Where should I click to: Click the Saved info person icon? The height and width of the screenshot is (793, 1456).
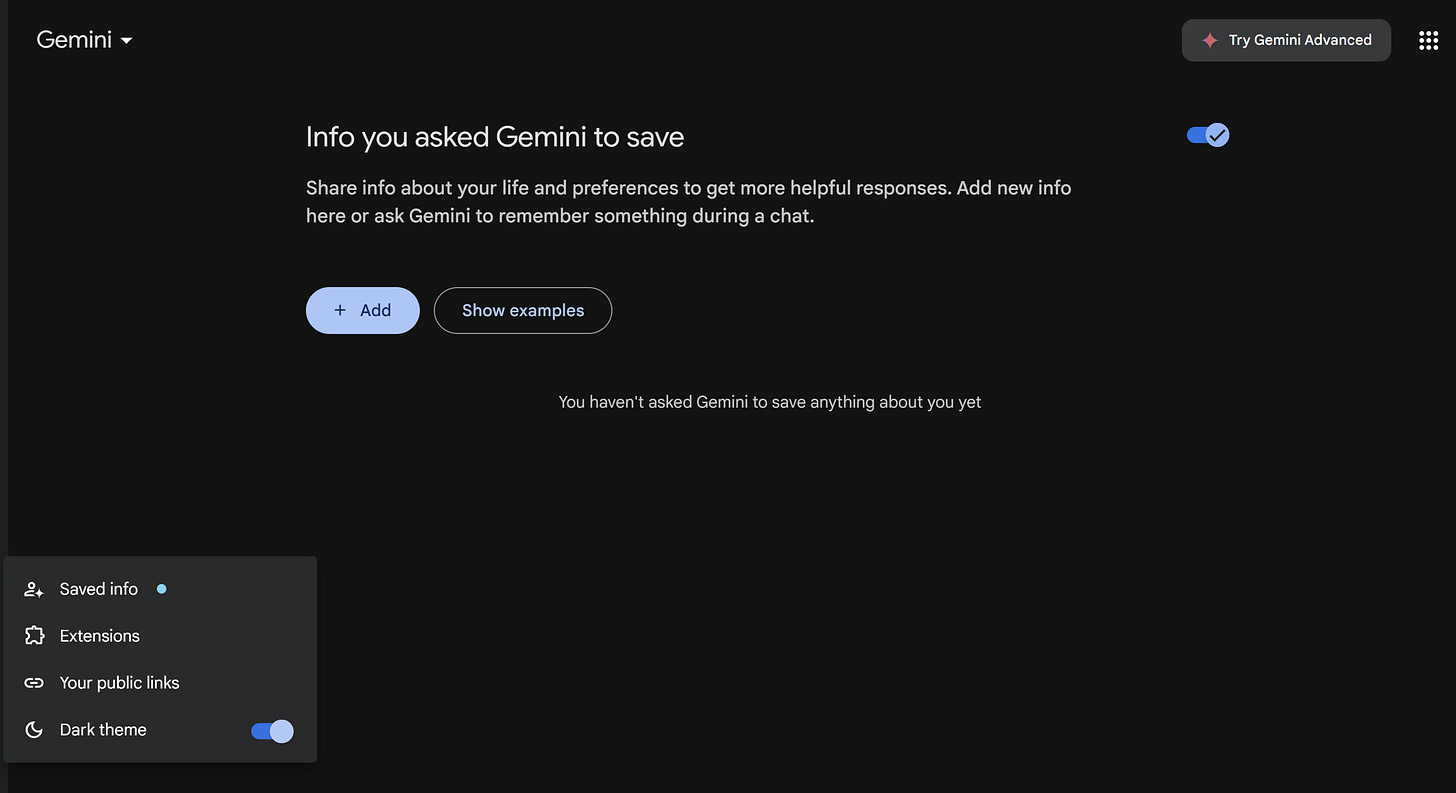[x=34, y=589]
